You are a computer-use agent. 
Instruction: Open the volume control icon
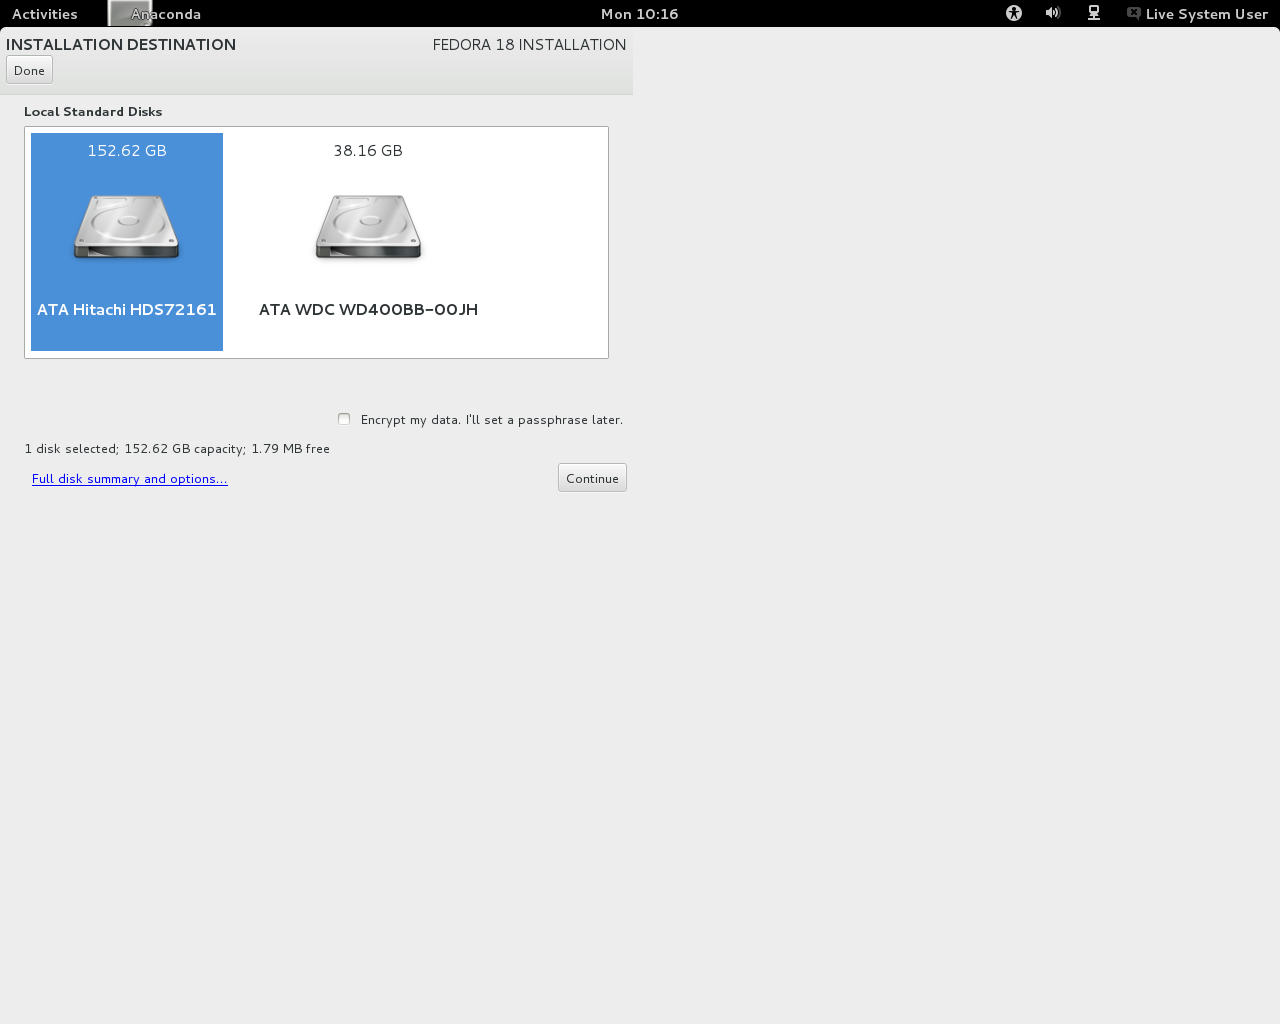tap(1053, 13)
